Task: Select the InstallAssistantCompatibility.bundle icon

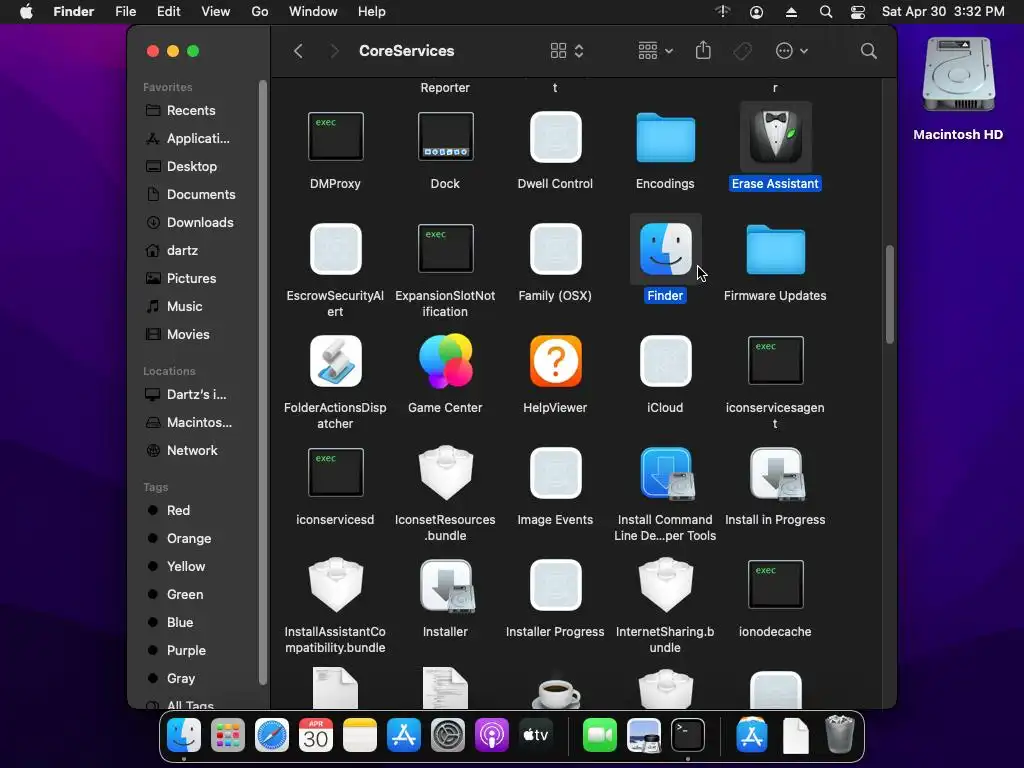Action: click(336, 584)
